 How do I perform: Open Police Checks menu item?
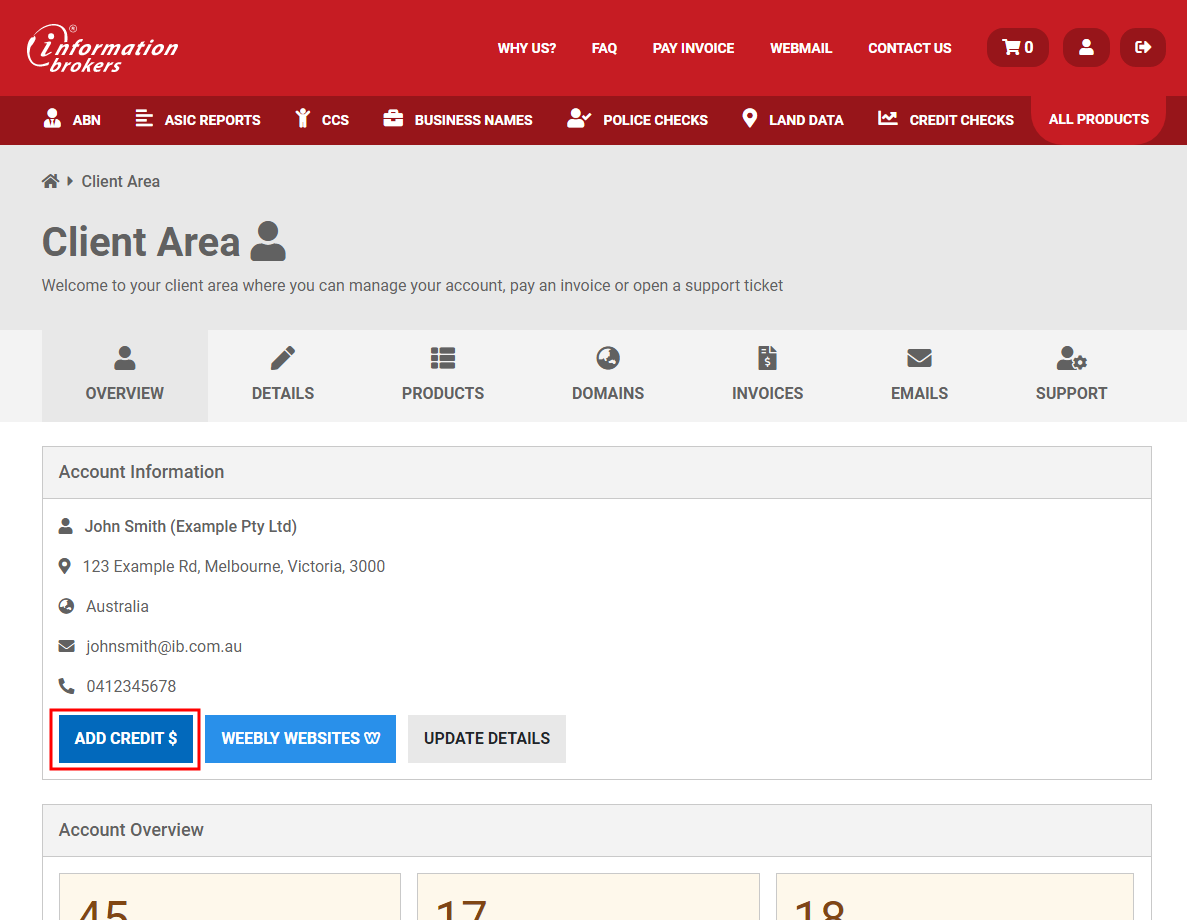pyautogui.click(x=637, y=120)
